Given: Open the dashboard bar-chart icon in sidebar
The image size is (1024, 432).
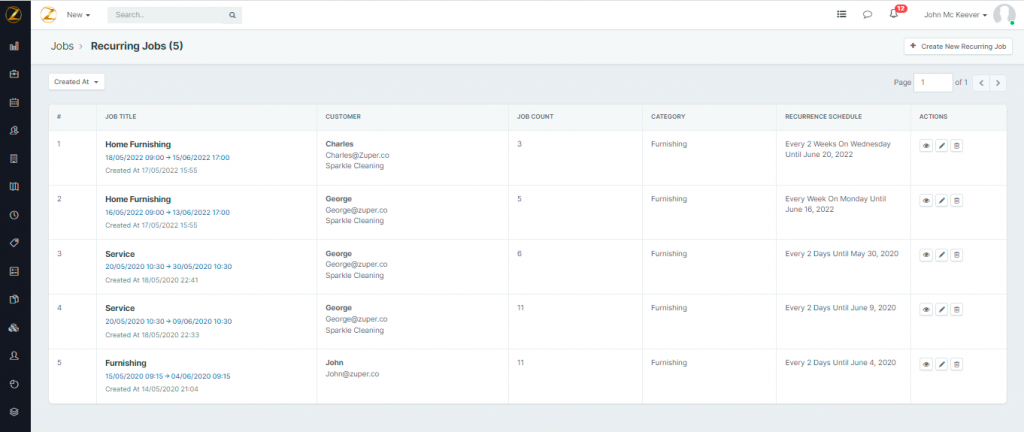Looking at the screenshot, I should tap(14, 46).
